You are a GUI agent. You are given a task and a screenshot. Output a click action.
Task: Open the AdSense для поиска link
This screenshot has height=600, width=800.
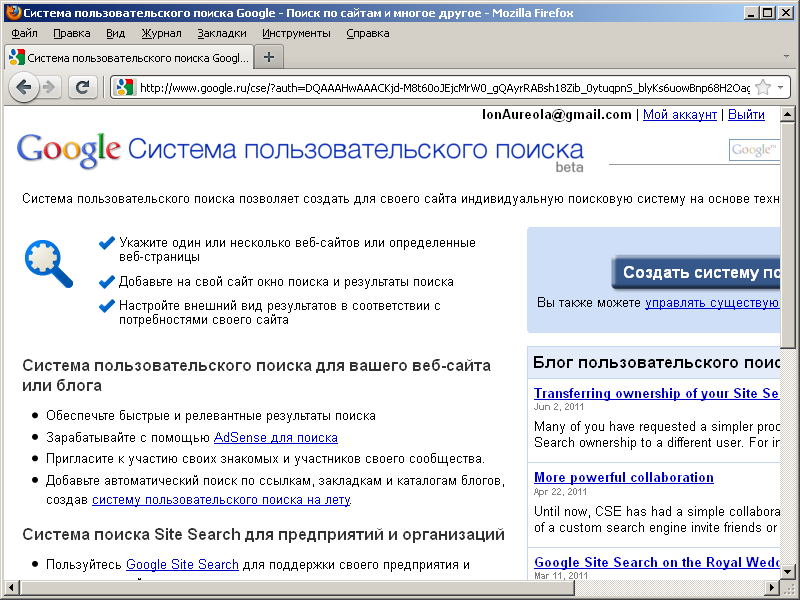pyautogui.click(x=275, y=437)
